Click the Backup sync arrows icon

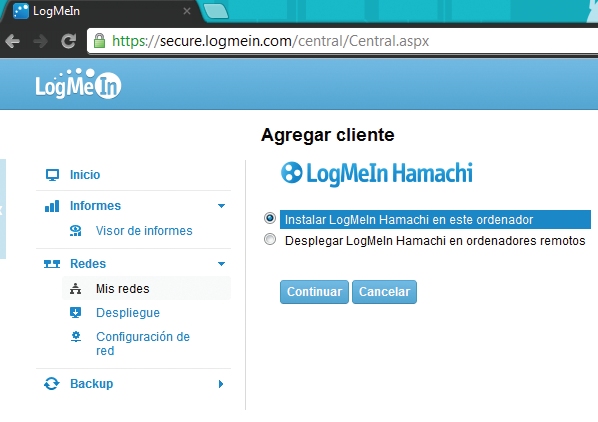(51, 383)
